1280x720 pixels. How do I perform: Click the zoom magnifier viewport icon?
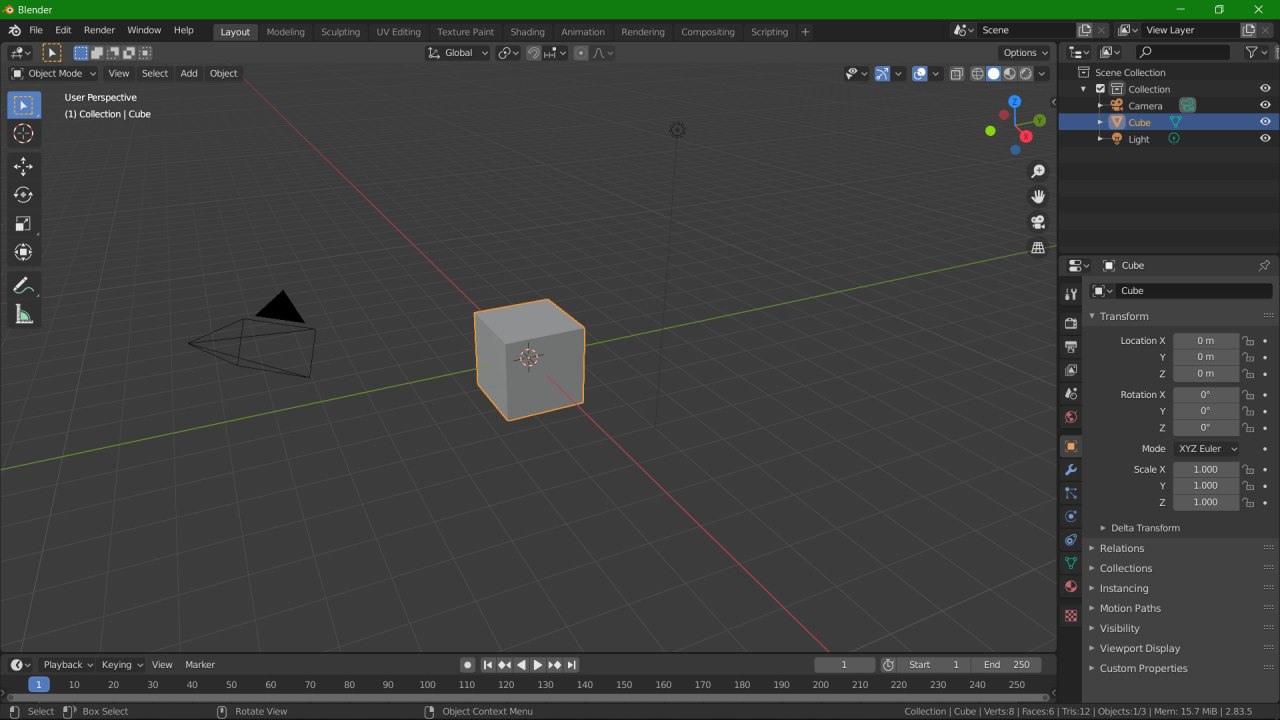tap(1038, 172)
